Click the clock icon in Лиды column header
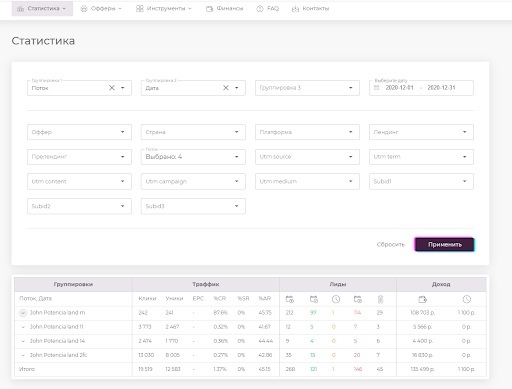Image resolution: width=512 pixels, height=389 pixels. point(336,299)
